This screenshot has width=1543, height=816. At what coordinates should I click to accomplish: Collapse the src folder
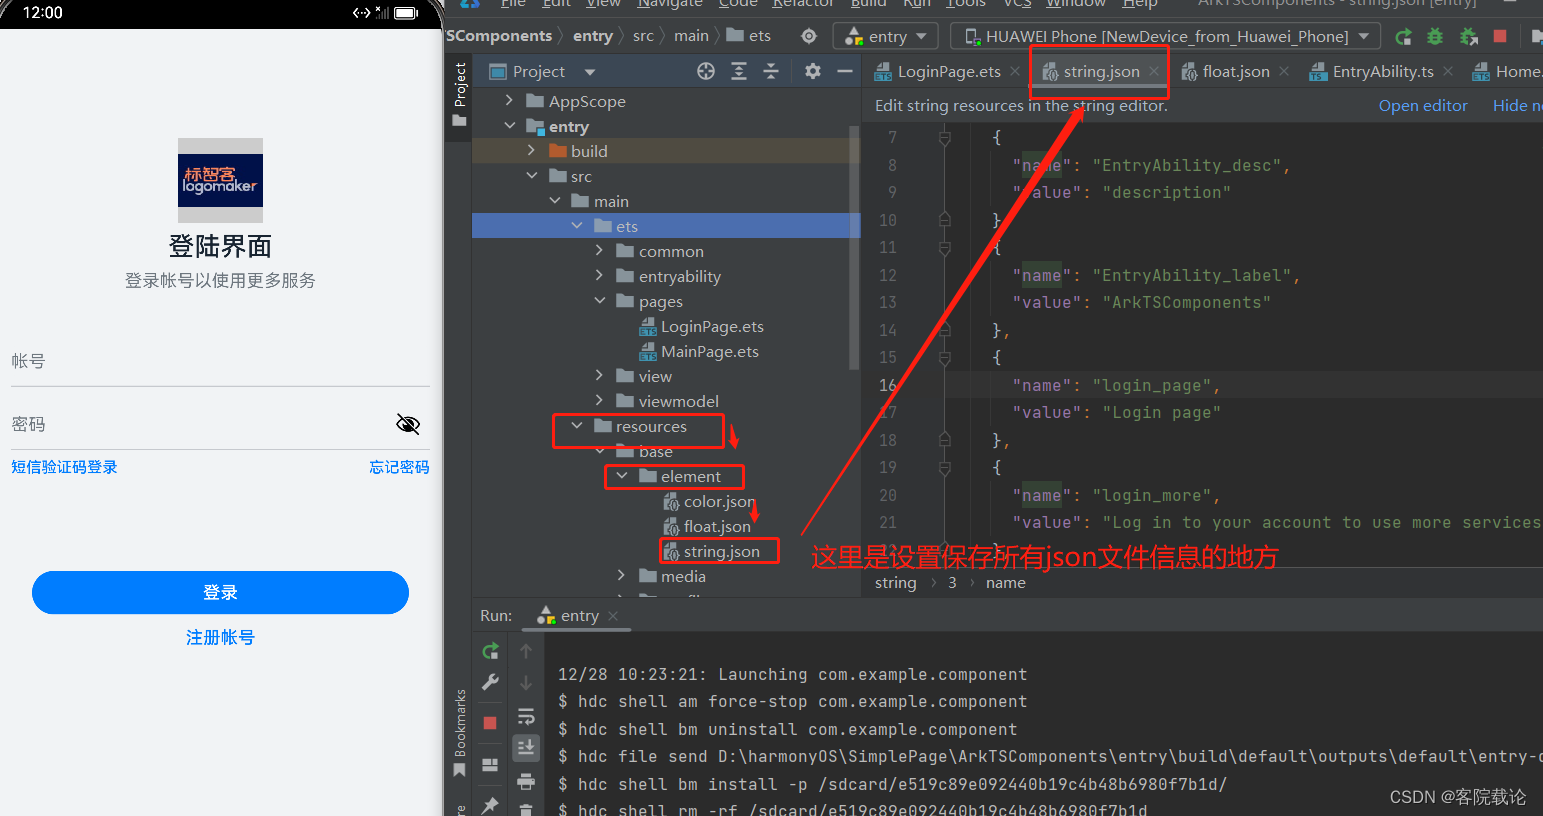tap(531, 176)
